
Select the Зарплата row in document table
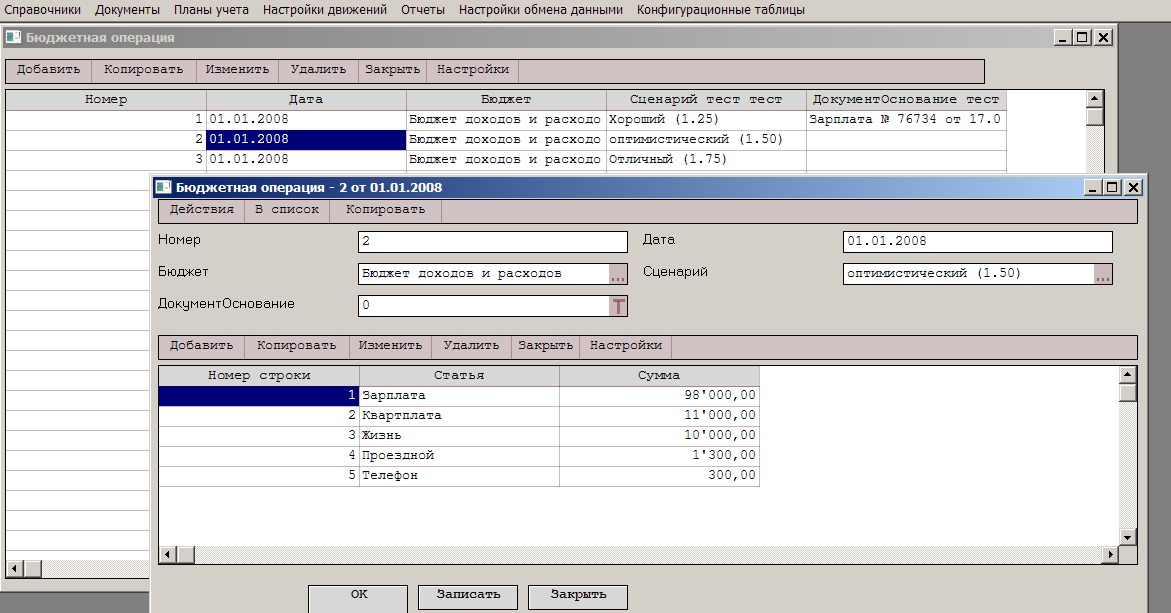pos(459,396)
